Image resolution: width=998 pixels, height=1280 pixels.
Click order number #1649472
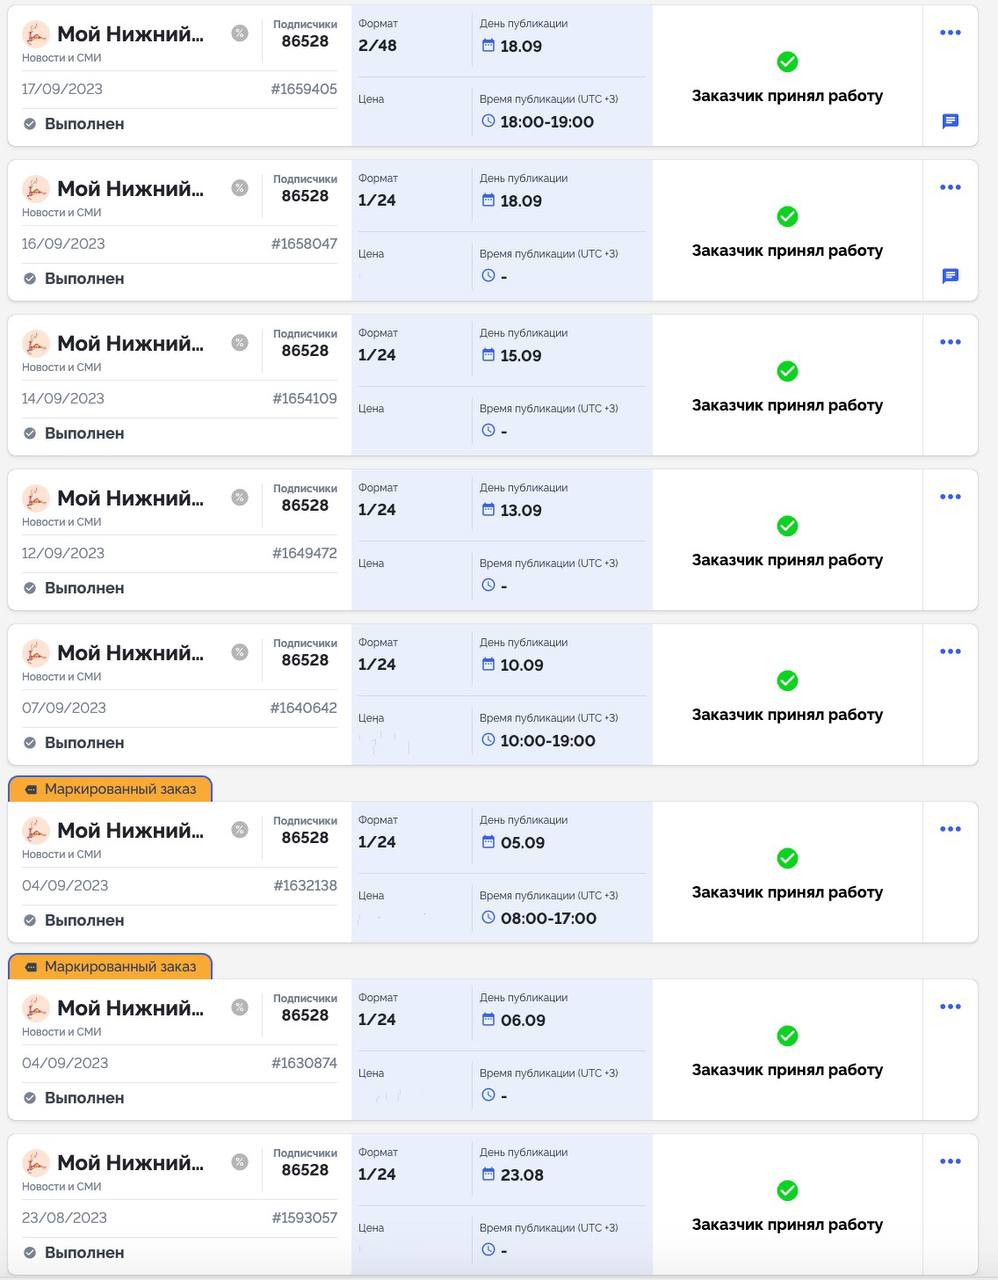[304, 553]
